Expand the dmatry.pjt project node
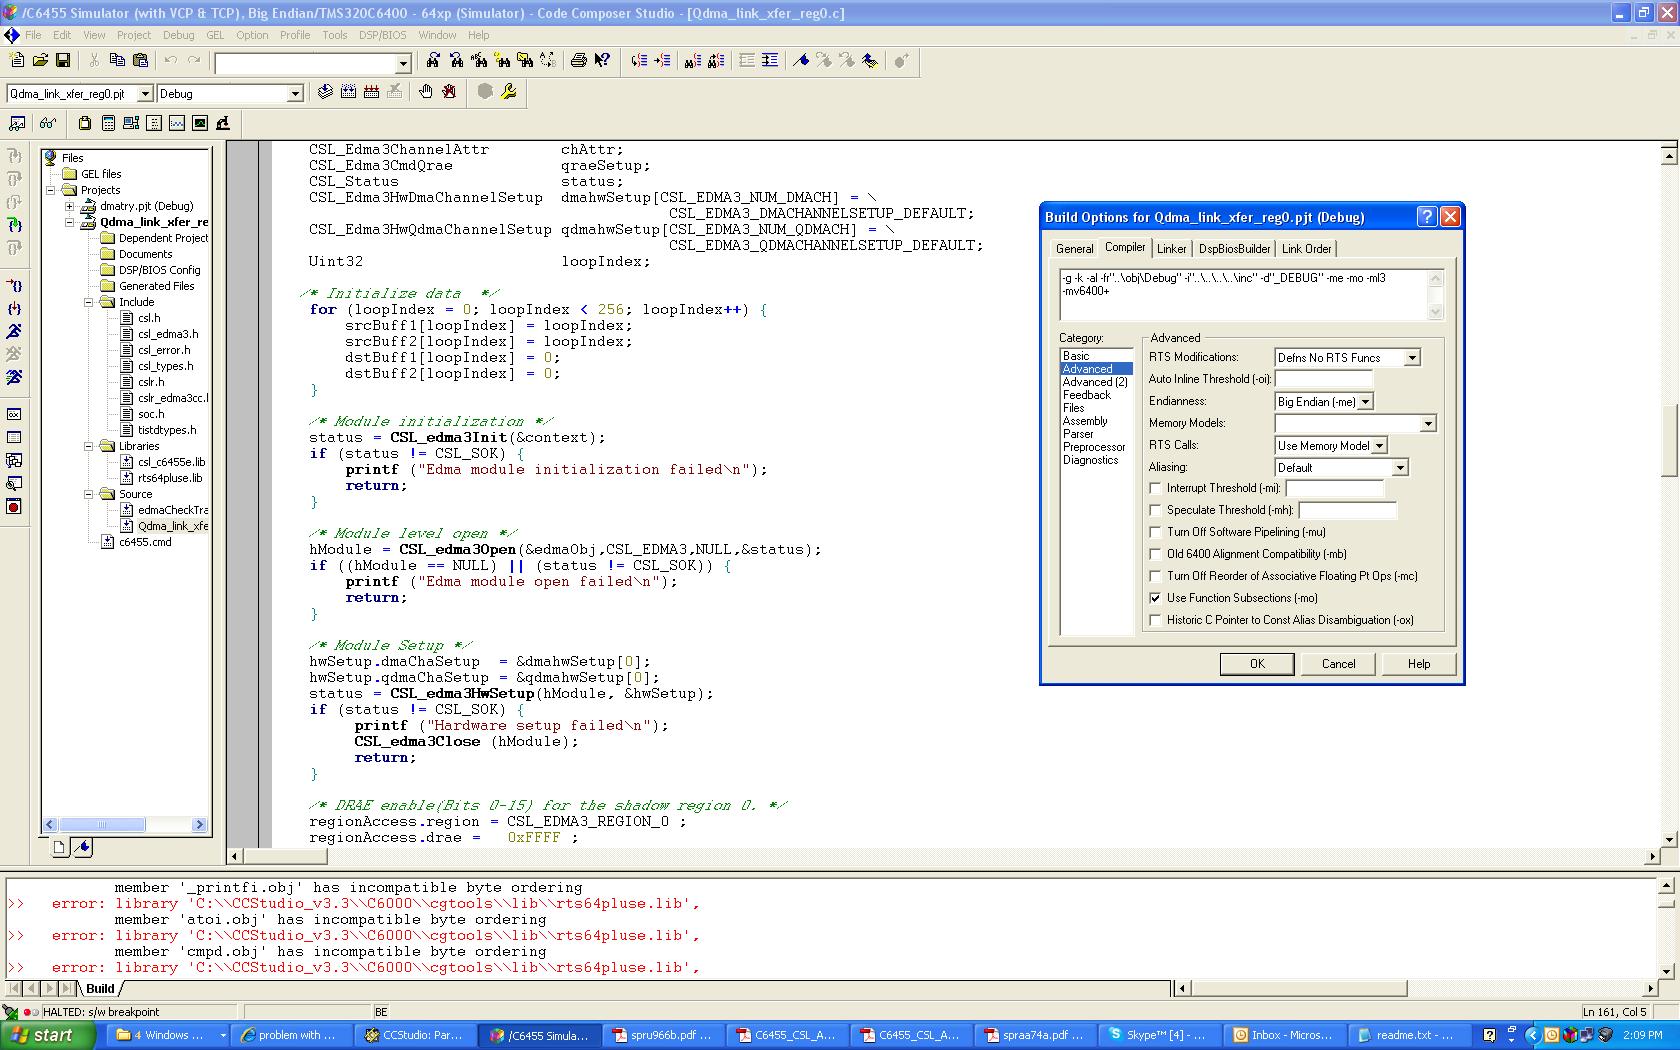This screenshot has height=1050, width=1680. coord(70,206)
